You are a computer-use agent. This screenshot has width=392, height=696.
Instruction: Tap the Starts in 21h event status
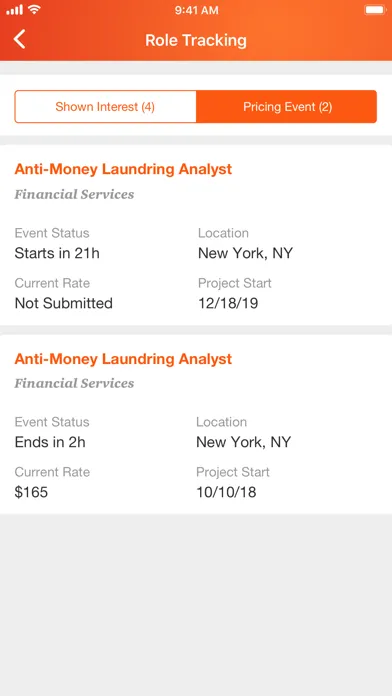[x=57, y=253]
